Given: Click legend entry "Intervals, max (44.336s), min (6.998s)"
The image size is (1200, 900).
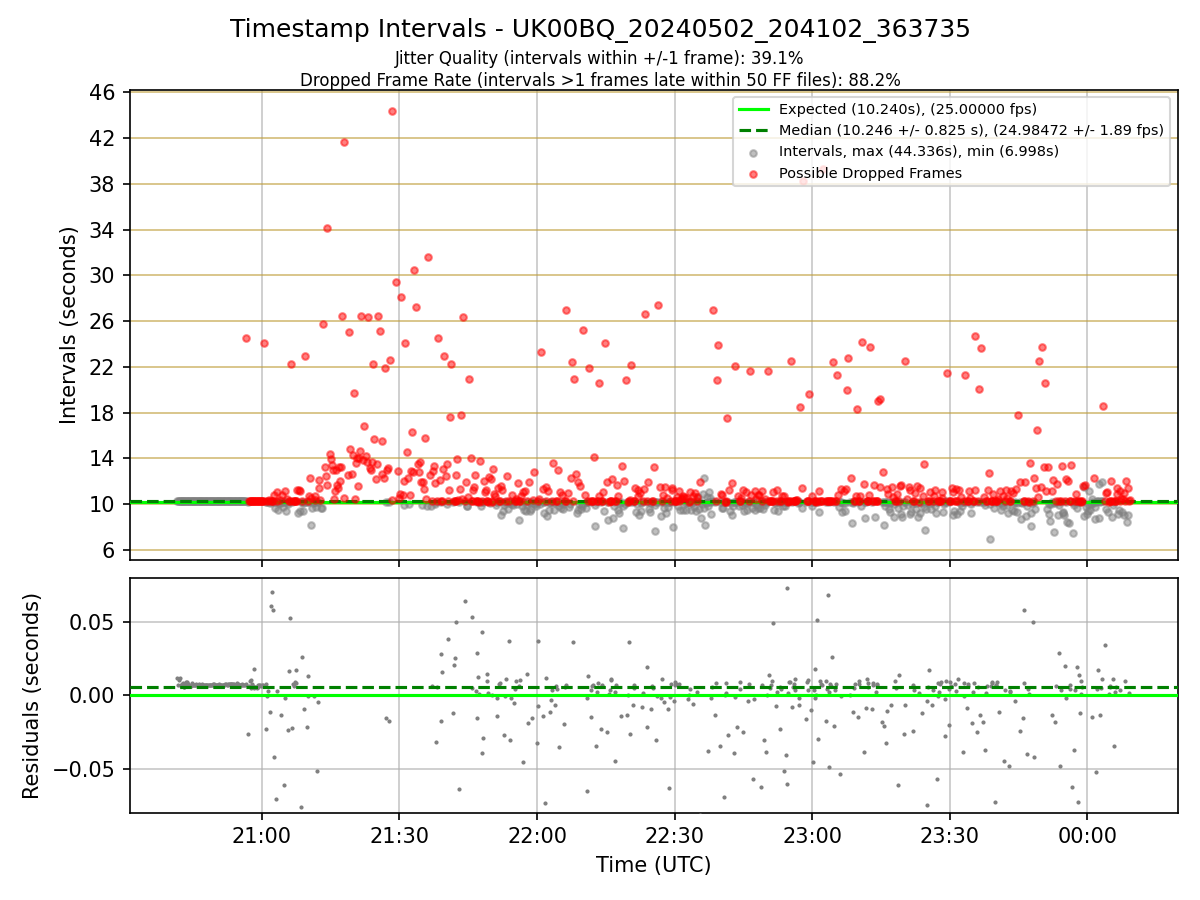Looking at the screenshot, I should coord(919,151).
